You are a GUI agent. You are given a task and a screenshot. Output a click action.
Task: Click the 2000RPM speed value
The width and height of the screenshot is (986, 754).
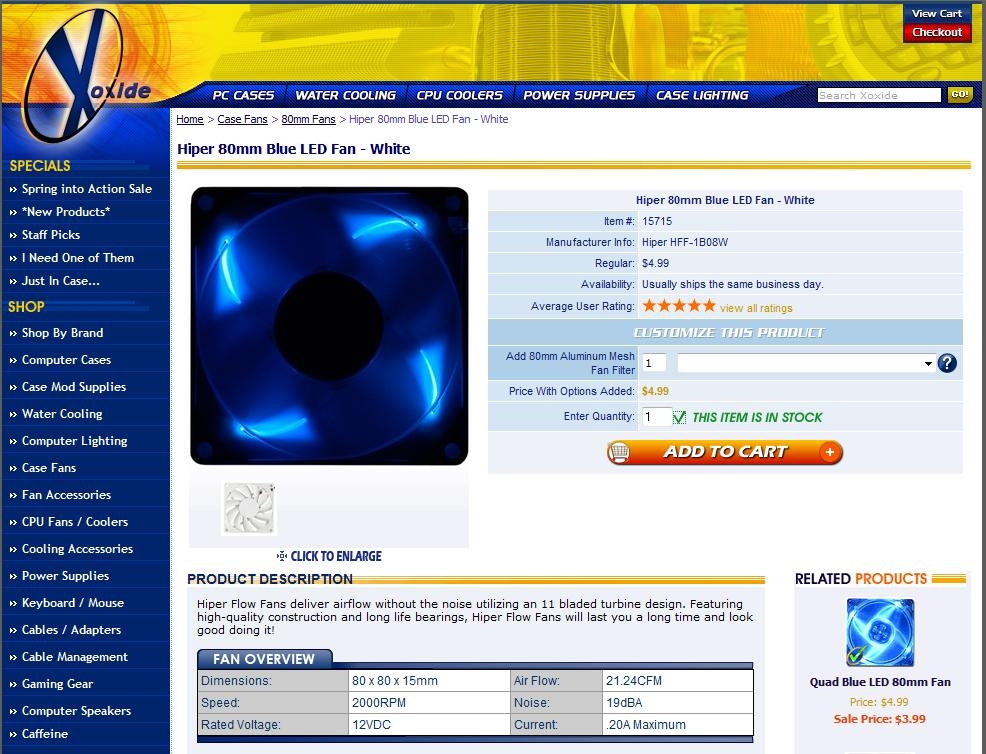[x=379, y=702]
